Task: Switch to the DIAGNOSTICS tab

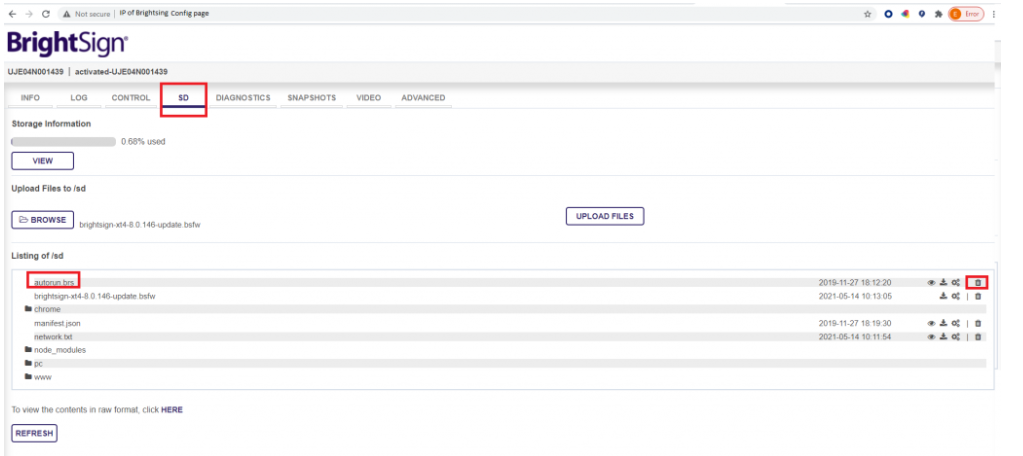Action: coord(243,98)
